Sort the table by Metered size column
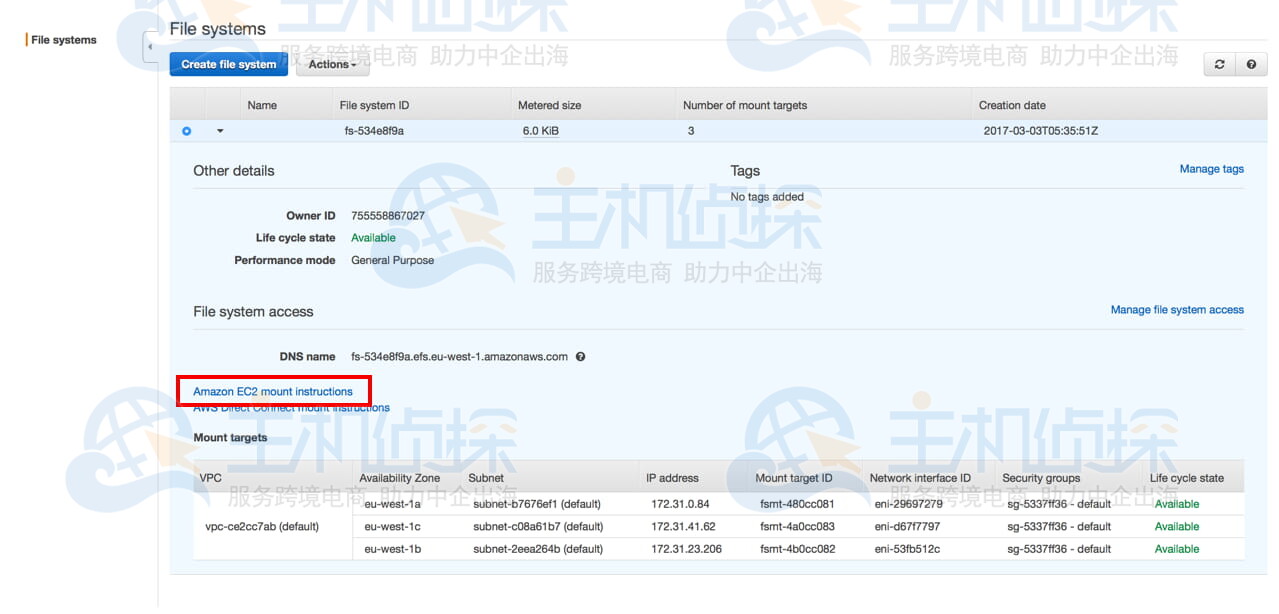Viewport: 1279px width, 614px height. (x=550, y=104)
